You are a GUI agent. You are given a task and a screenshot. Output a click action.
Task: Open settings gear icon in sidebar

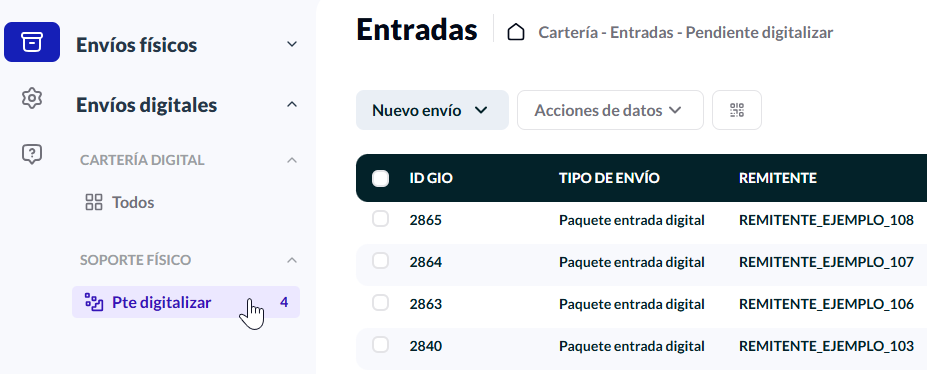(32, 97)
